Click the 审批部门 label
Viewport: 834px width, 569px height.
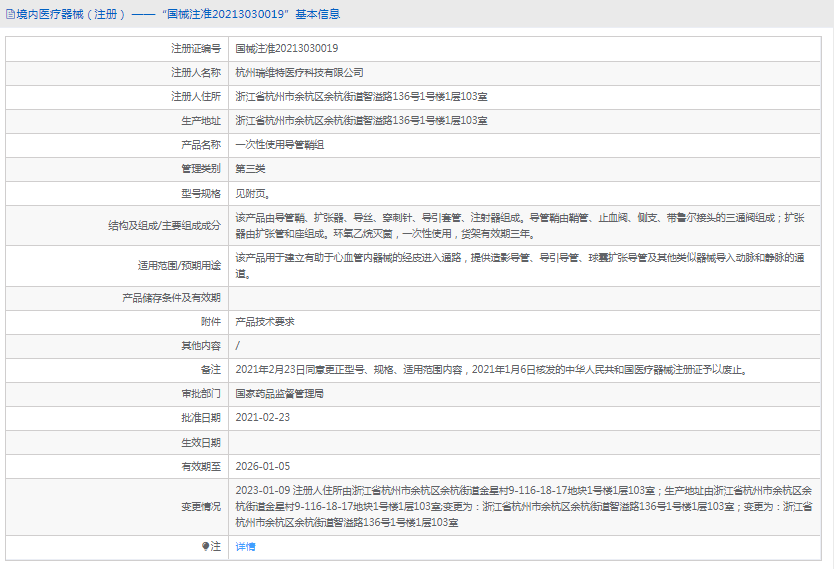201,394
